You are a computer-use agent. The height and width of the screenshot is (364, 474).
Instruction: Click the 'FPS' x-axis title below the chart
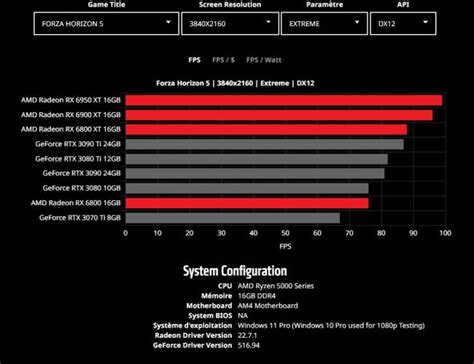[285, 246]
